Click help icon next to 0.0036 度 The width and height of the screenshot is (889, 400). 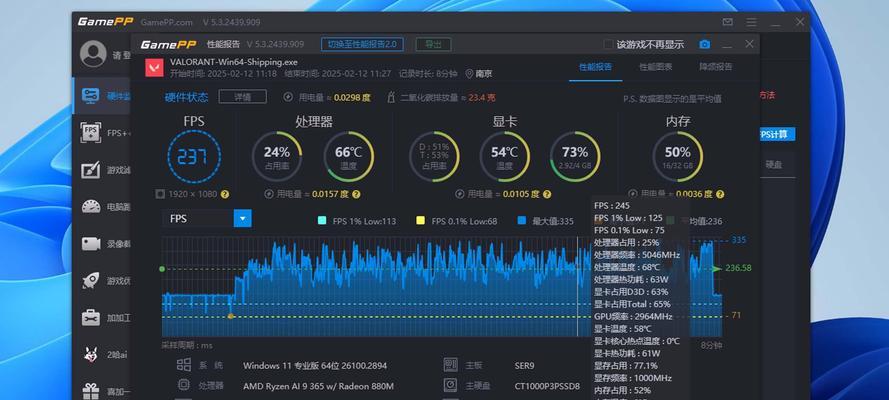pos(720,194)
